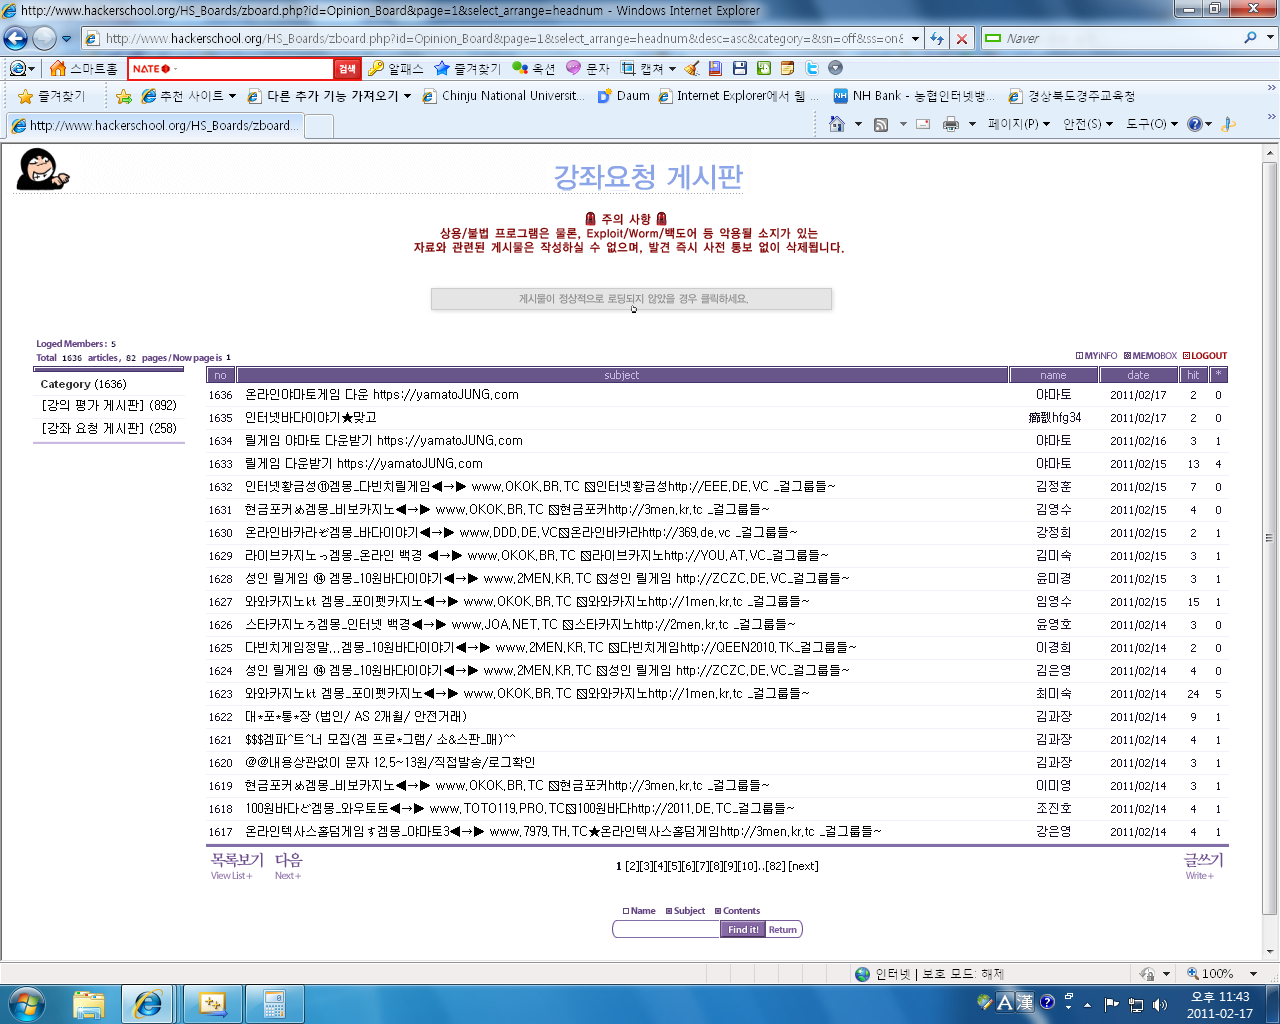Click the RSS feeds icon
The width and height of the screenshot is (1280, 1024).
(881, 124)
